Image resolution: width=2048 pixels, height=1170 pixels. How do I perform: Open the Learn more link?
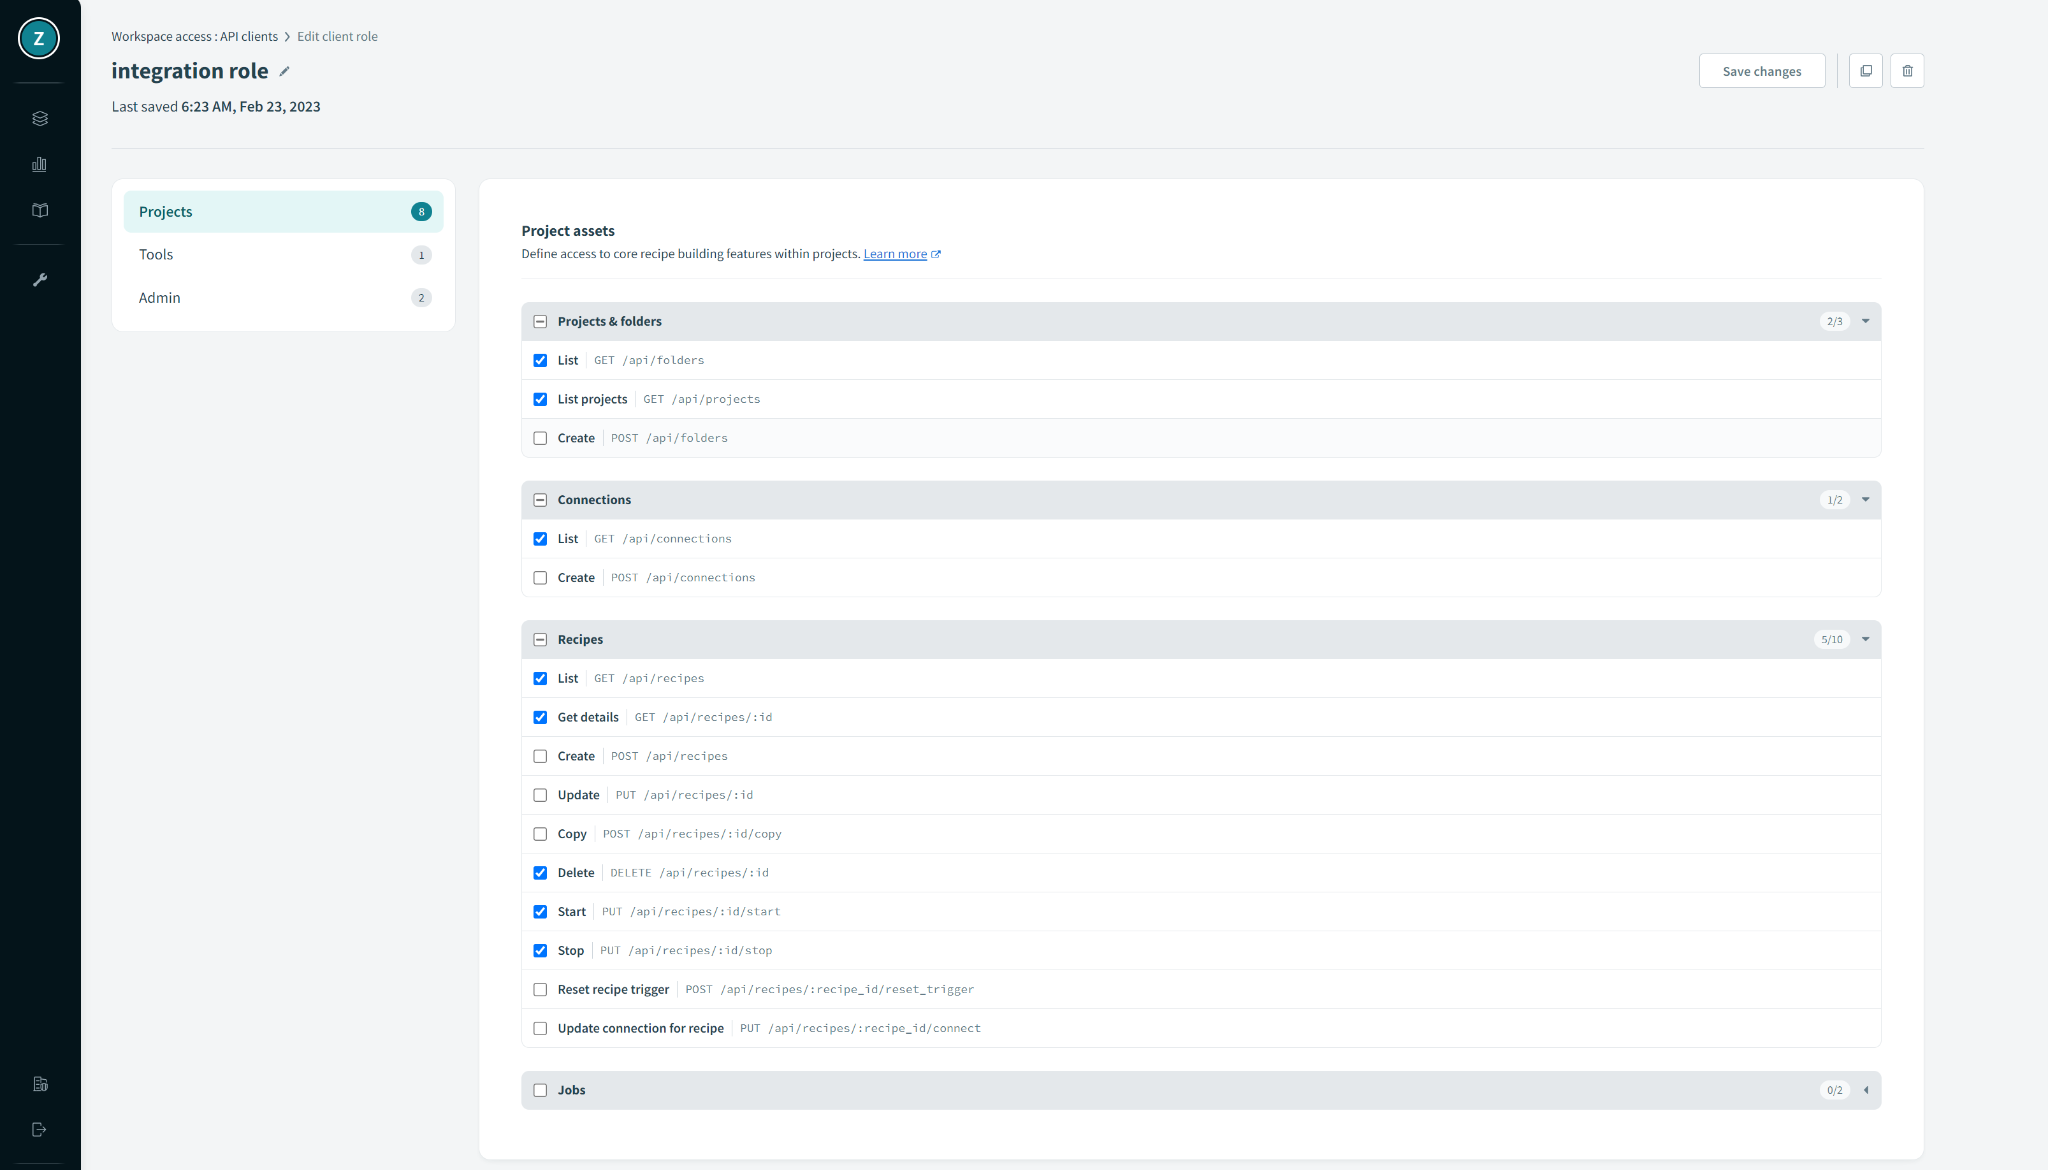click(895, 254)
